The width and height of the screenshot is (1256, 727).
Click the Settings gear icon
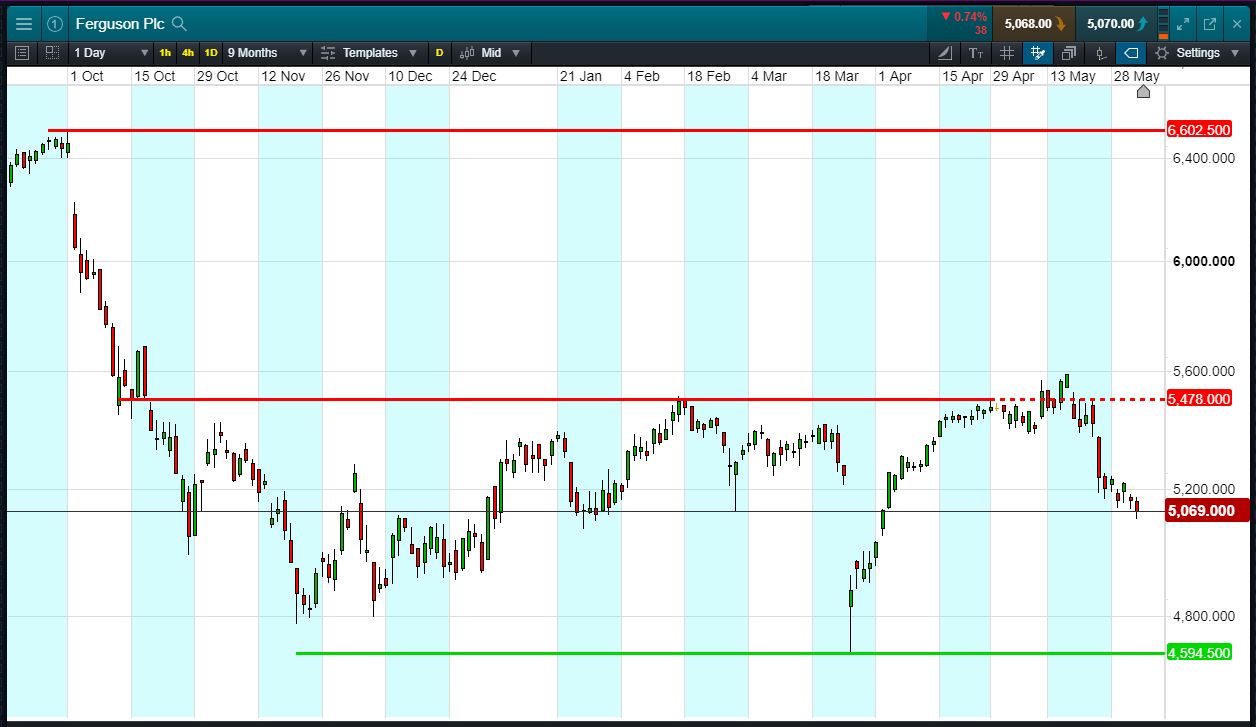pyautogui.click(x=1162, y=53)
